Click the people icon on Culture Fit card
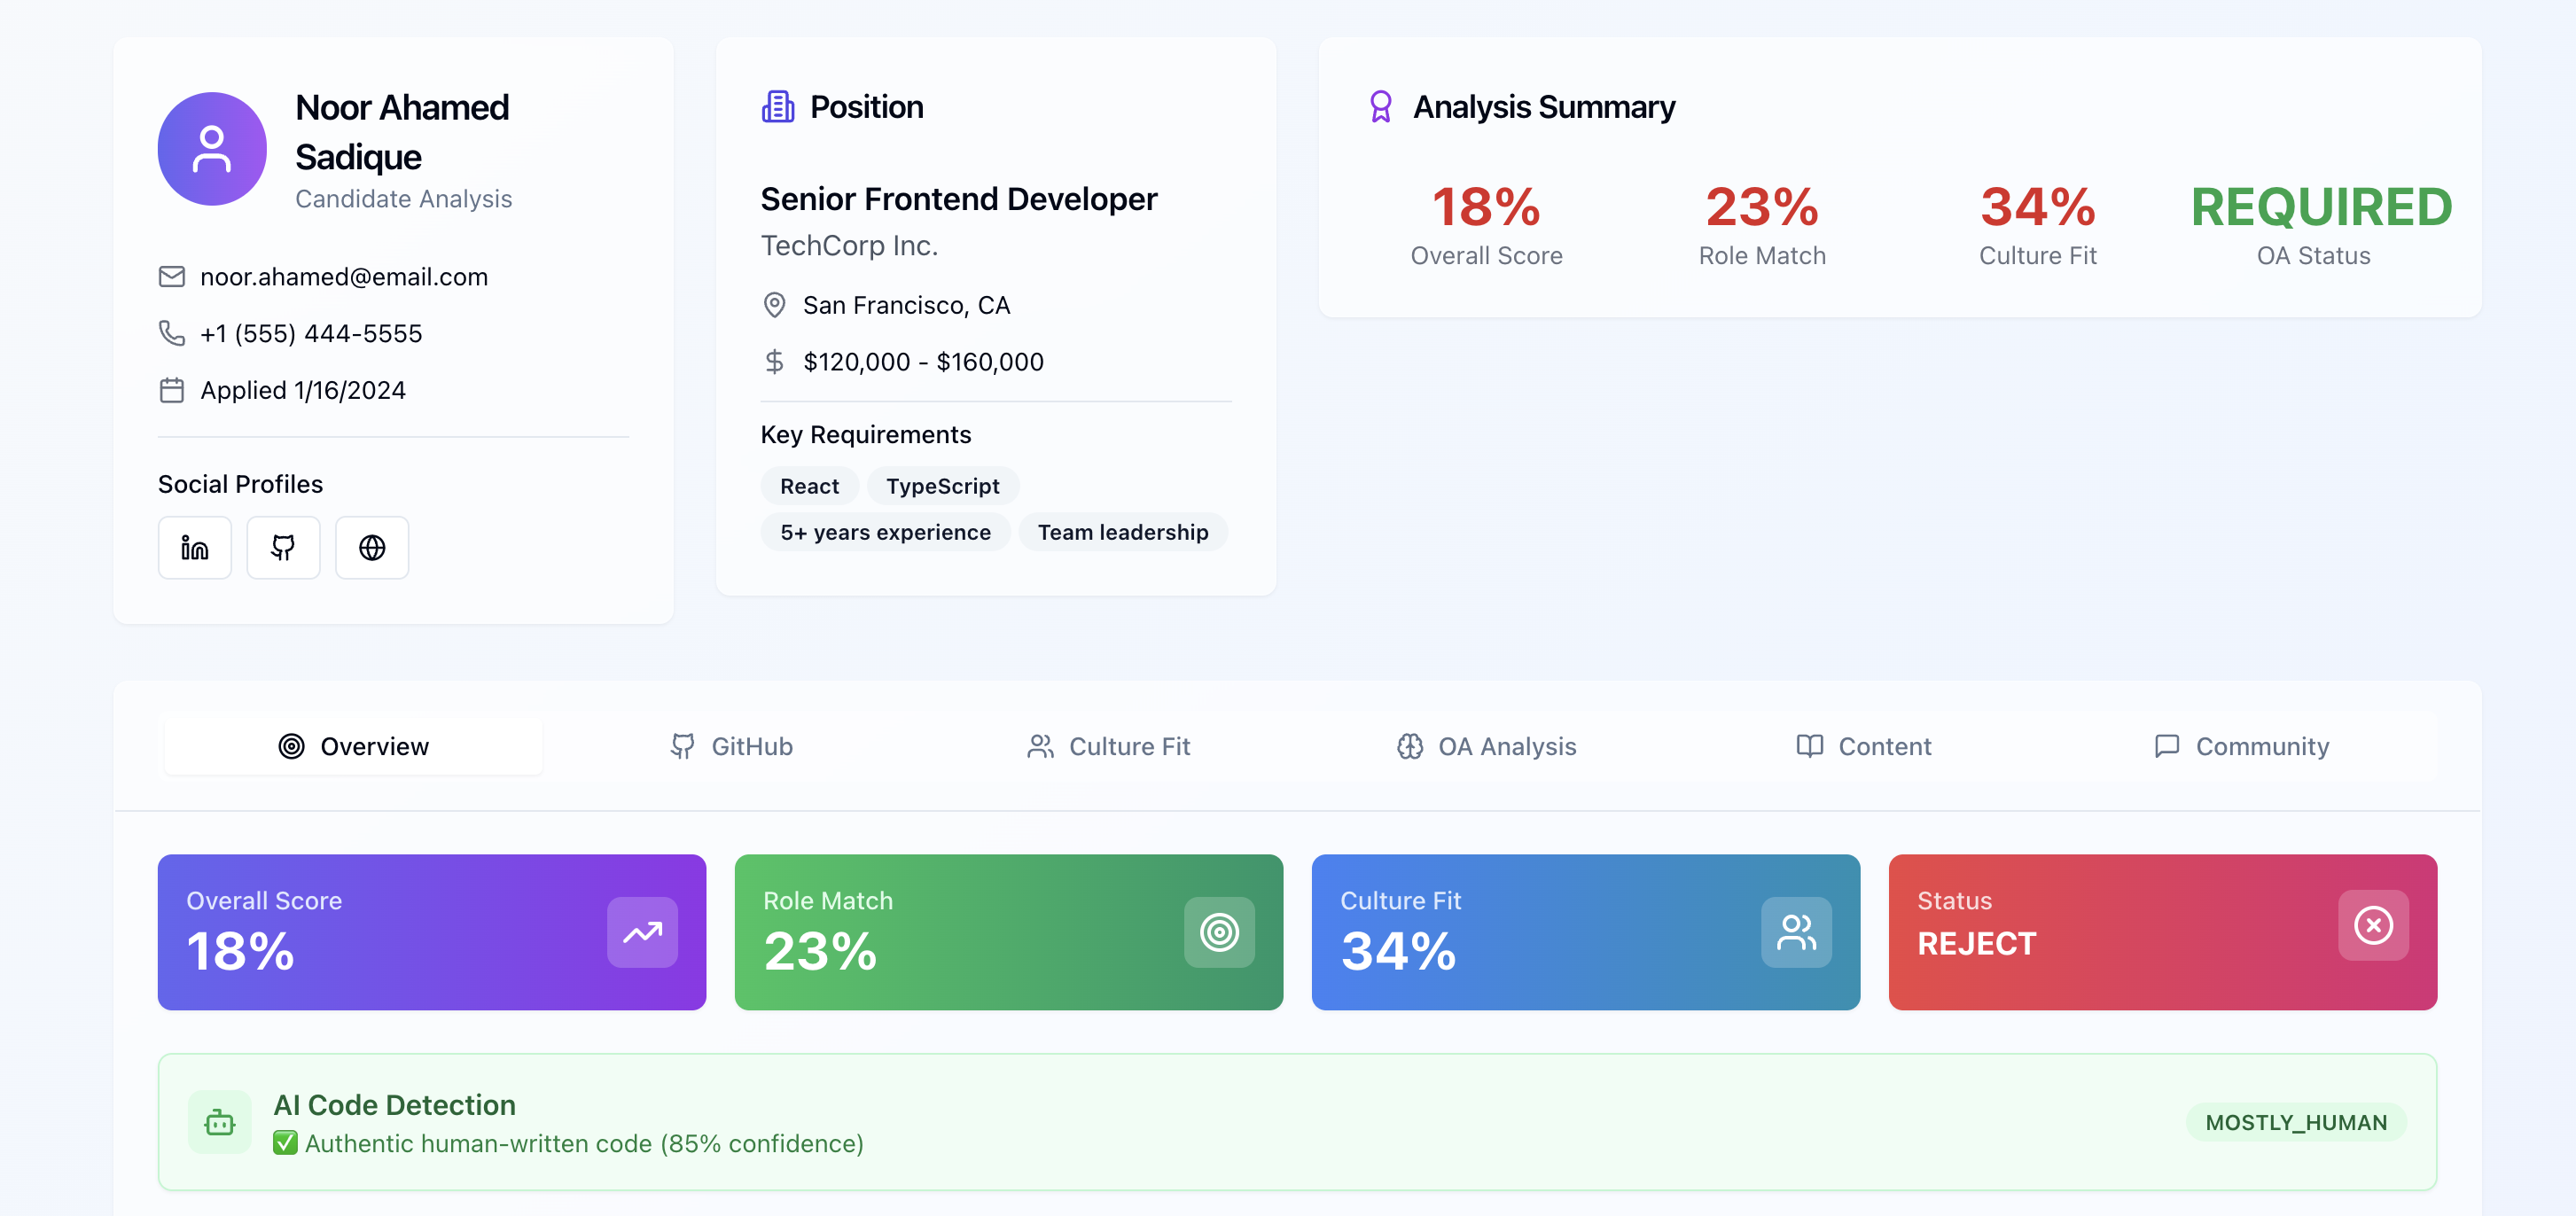The height and width of the screenshot is (1216, 2576). pos(1796,932)
